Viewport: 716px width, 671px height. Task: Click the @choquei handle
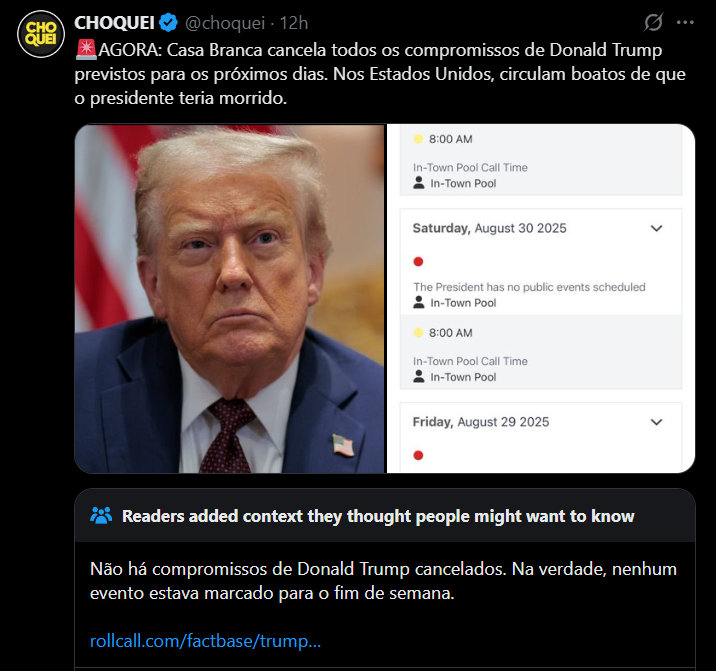(x=225, y=23)
